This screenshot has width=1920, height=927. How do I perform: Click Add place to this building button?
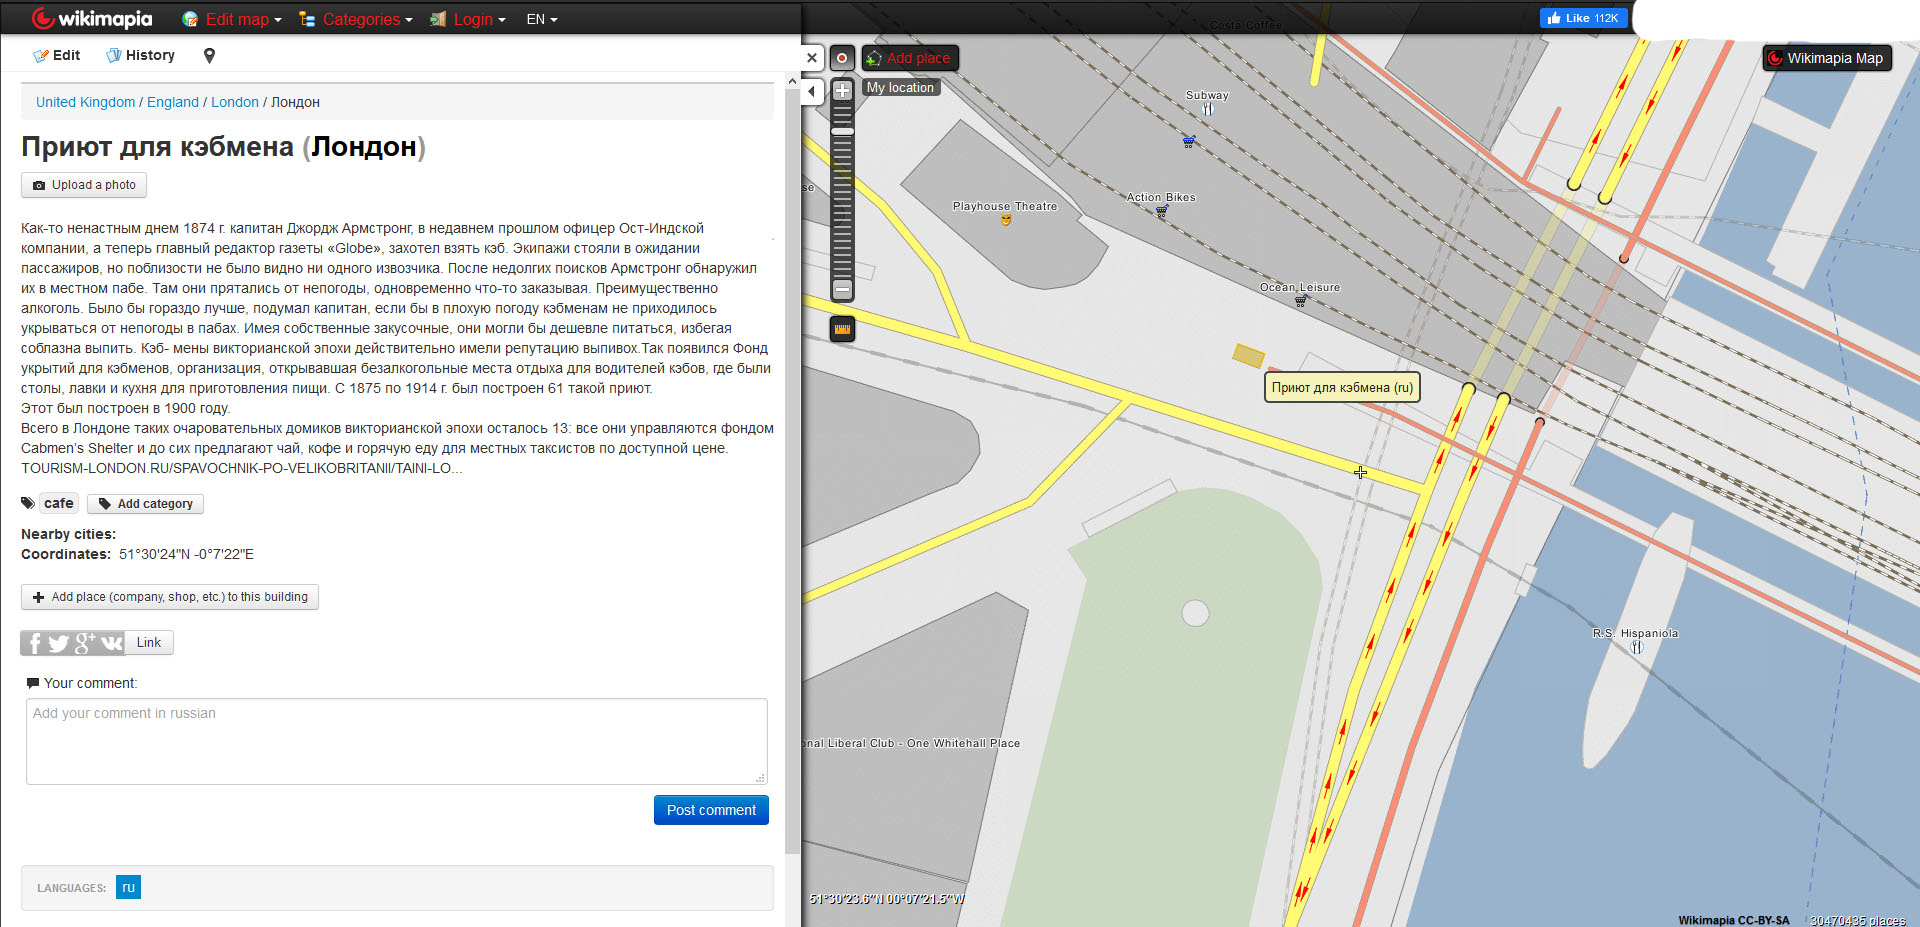[x=170, y=597]
